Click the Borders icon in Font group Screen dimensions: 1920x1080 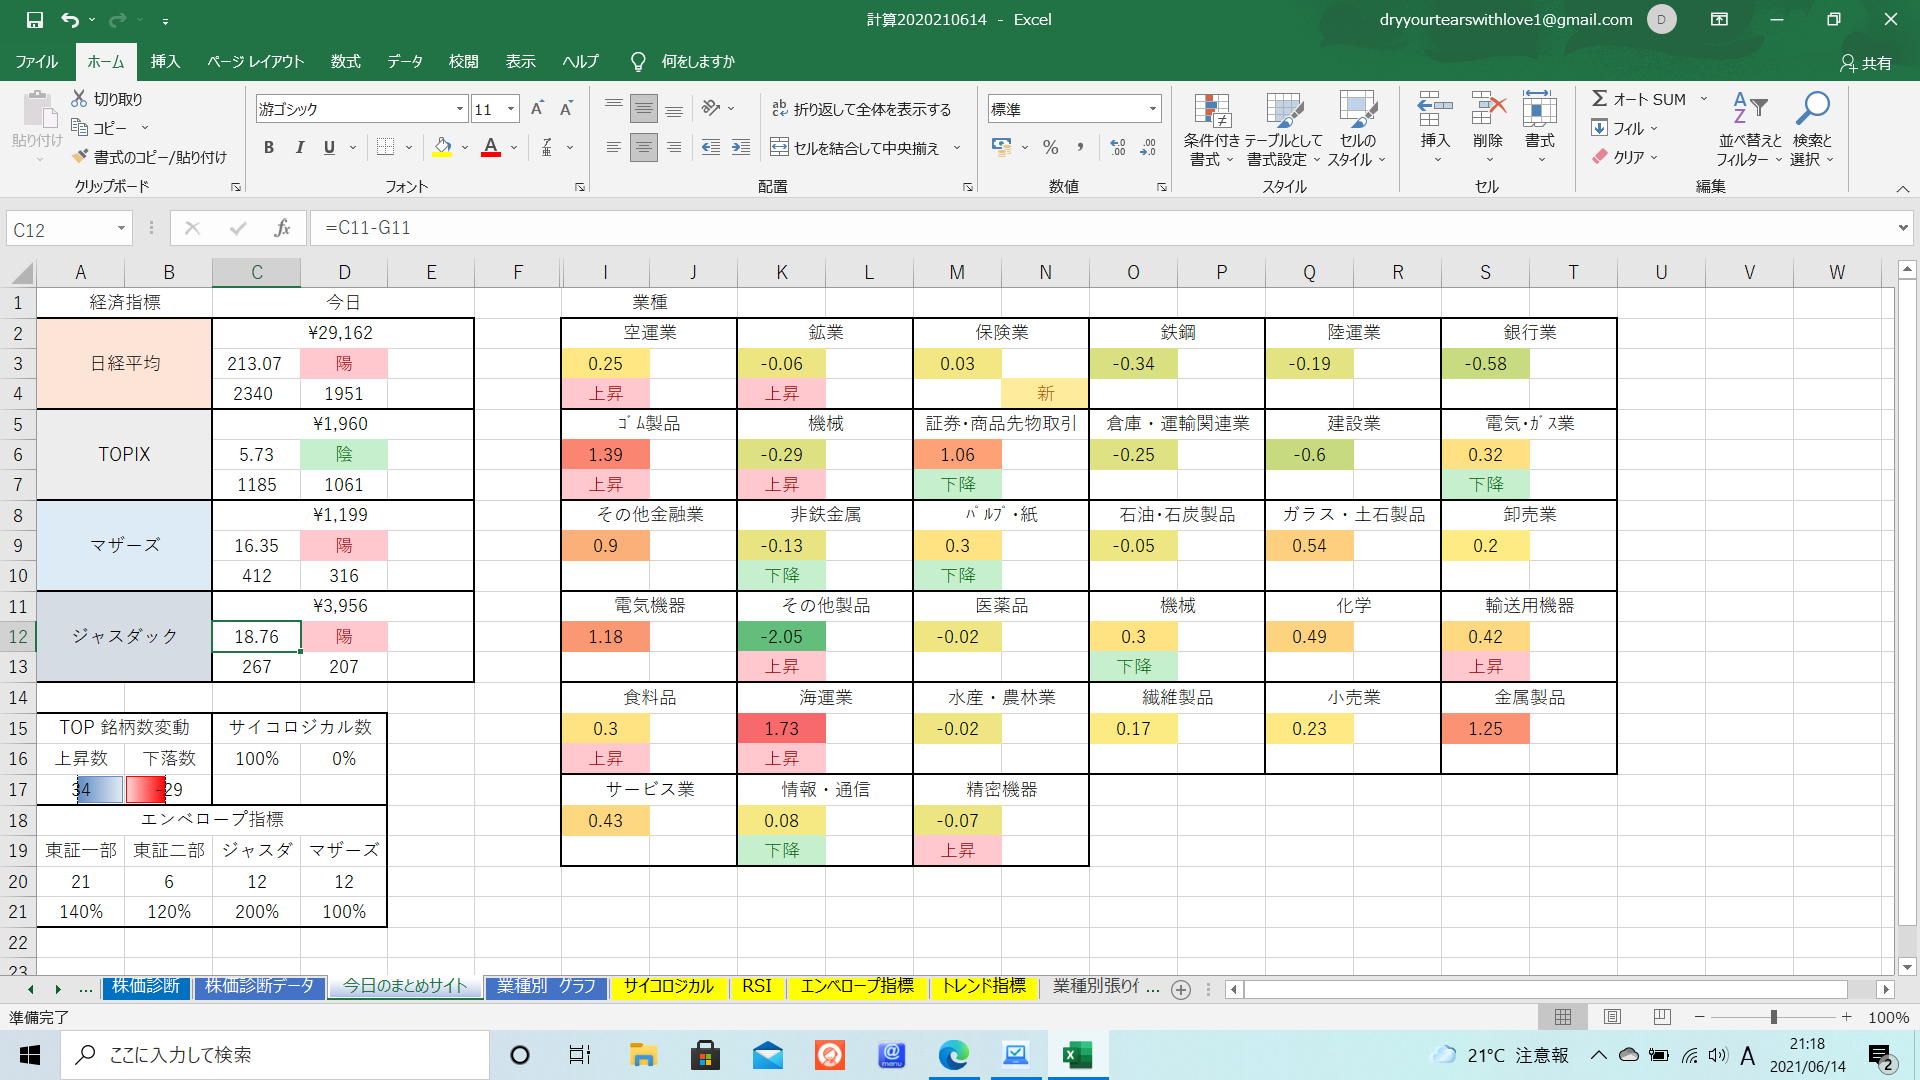click(x=385, y=148)
